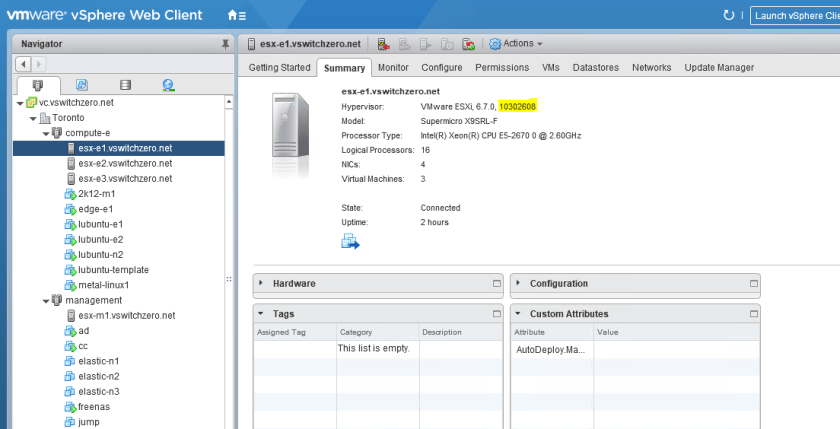Image resolution: width=840 pixels, height=429 pixels.
Task: Select the lubuntu-template VM in tree
Action: [x=112, y=270]
